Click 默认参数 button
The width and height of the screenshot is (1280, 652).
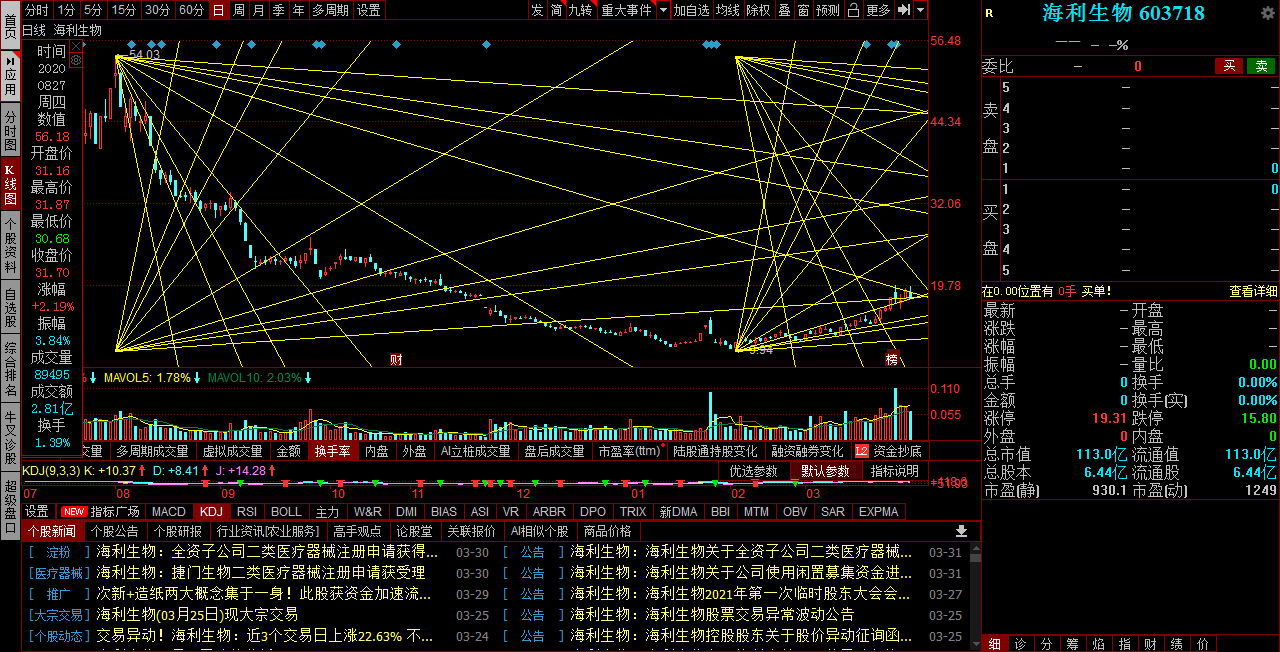pyautogui.click(x=825, y=471)
